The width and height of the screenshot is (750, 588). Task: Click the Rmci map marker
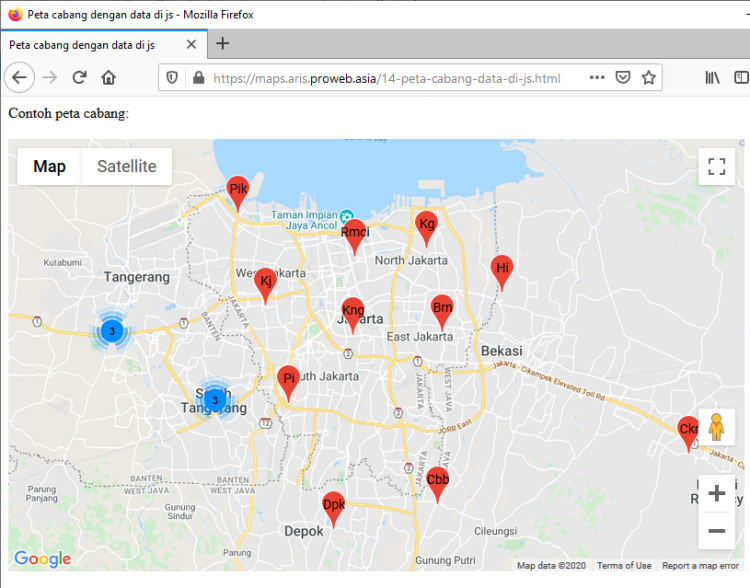(354, 236)
